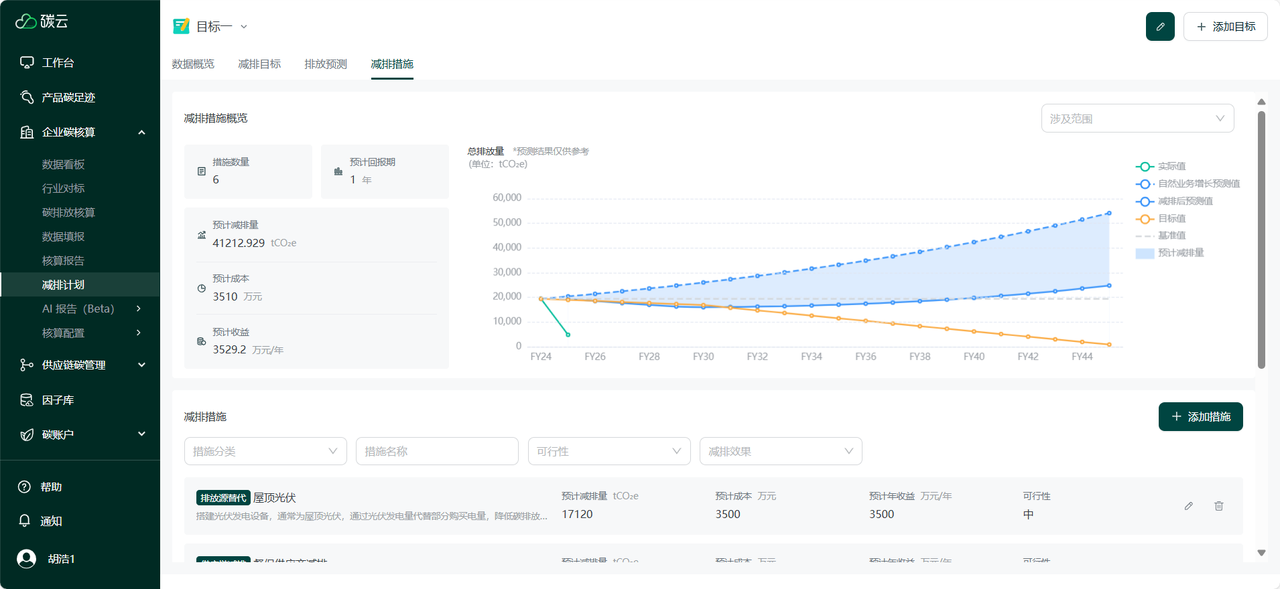
Task: Click the 因子库 database icon
Action: coord(27,400)
